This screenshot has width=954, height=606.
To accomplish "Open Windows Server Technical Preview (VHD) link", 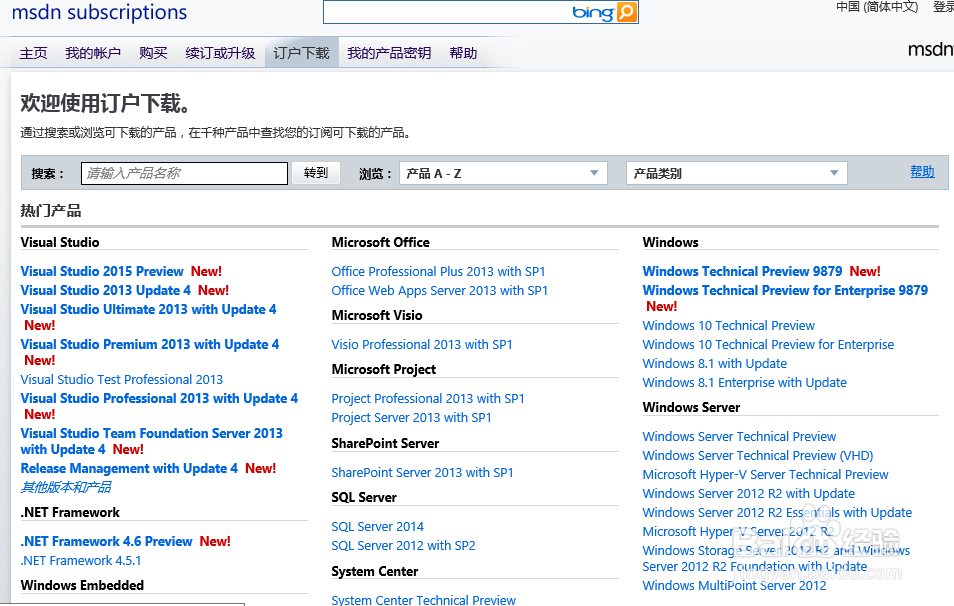I will [757, 455].
